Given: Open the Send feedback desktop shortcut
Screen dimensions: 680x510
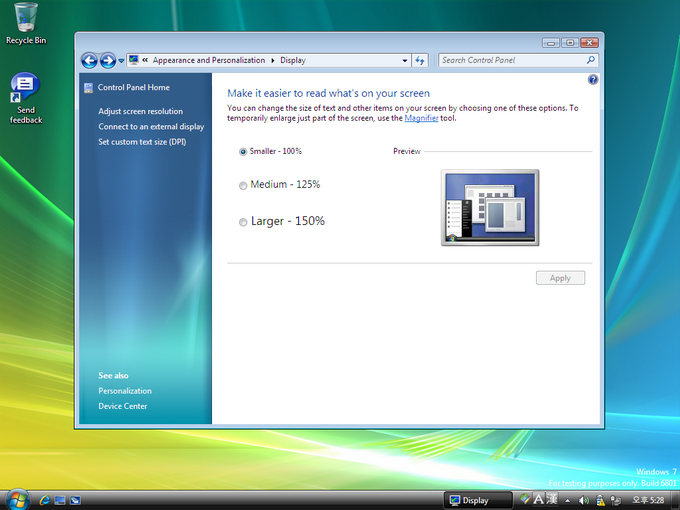Looking at the screenshot, I should coord(26,98).
